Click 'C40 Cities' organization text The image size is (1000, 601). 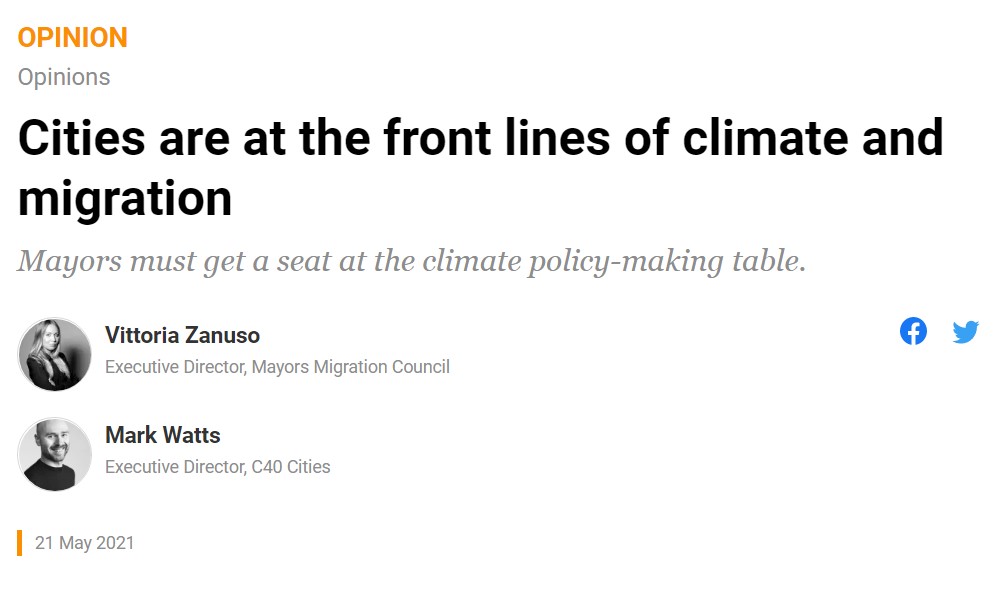point(291,467)
